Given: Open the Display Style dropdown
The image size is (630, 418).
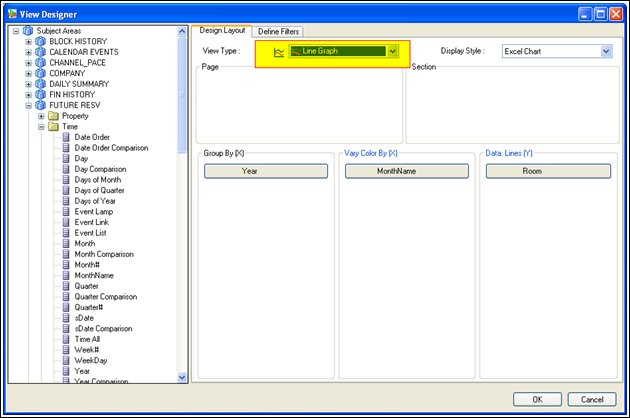Looking at the screenshot, I should tap(606, 51).
